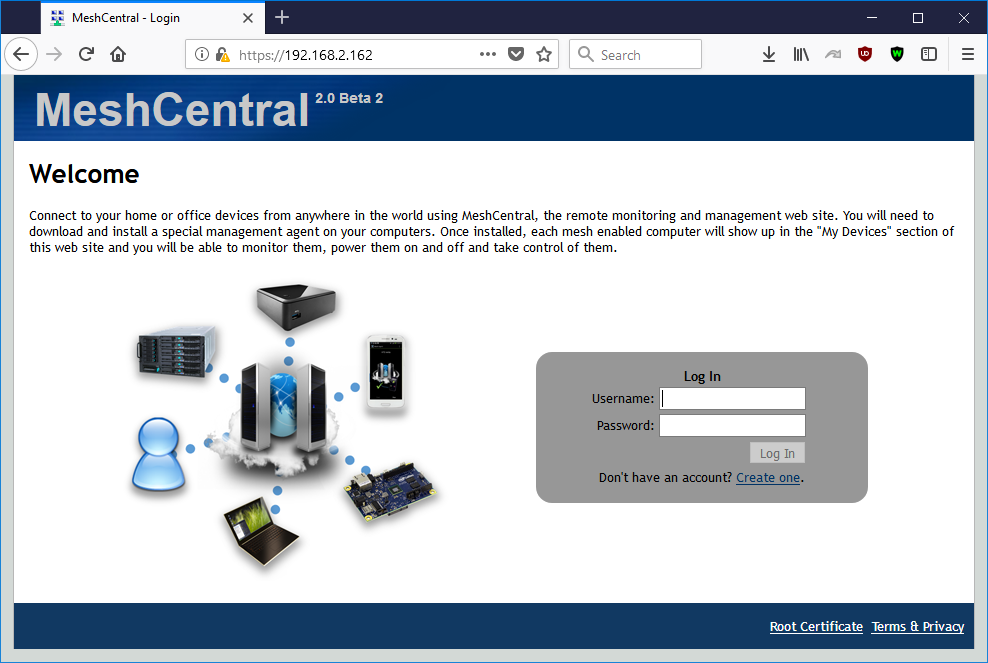Select the MeshCentral - Login tab
Screen dimensions: 988x663
[152, 18]
